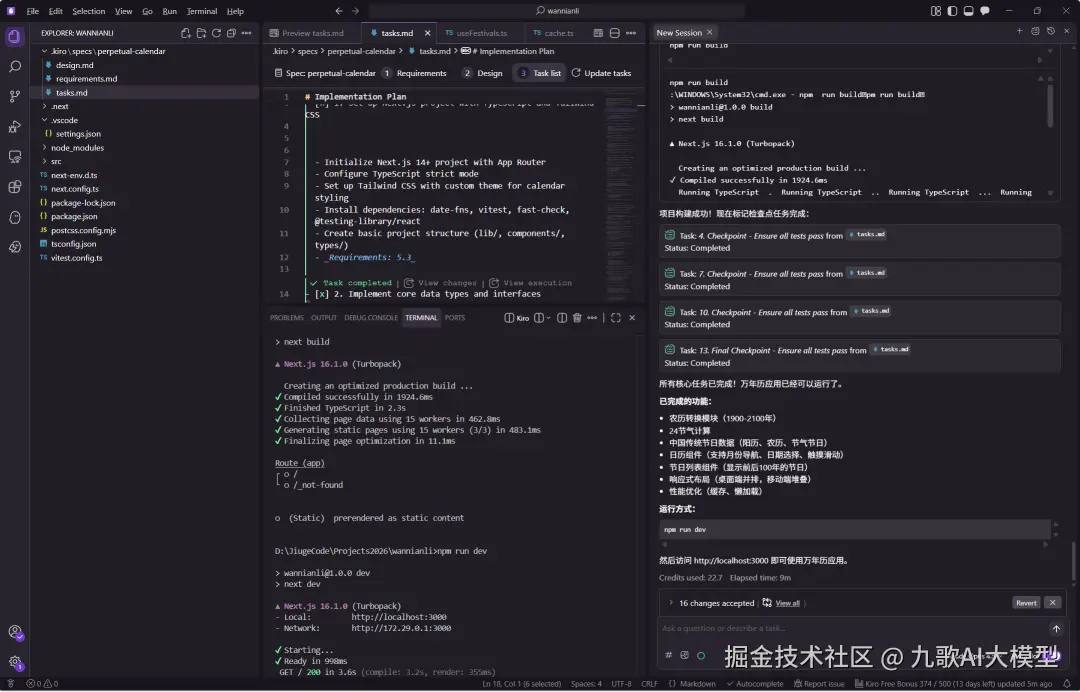This screenshot has height=692, width=1080.
Task: Open the Design spec step
Action: tap(483, 74)
